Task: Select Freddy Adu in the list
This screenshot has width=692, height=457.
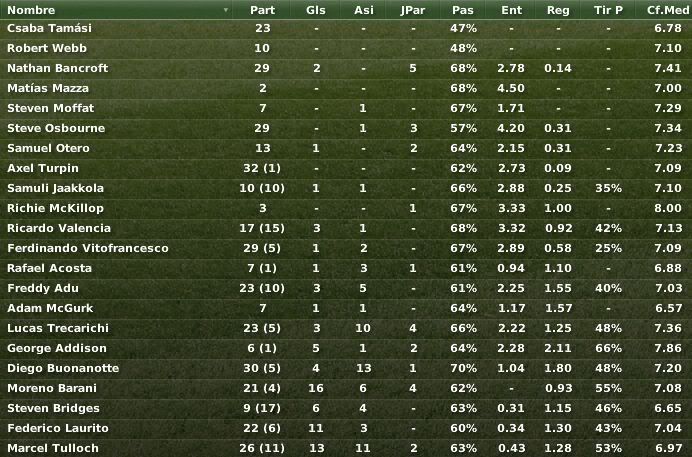Action: pyautogui.click(x=346, y=288)
